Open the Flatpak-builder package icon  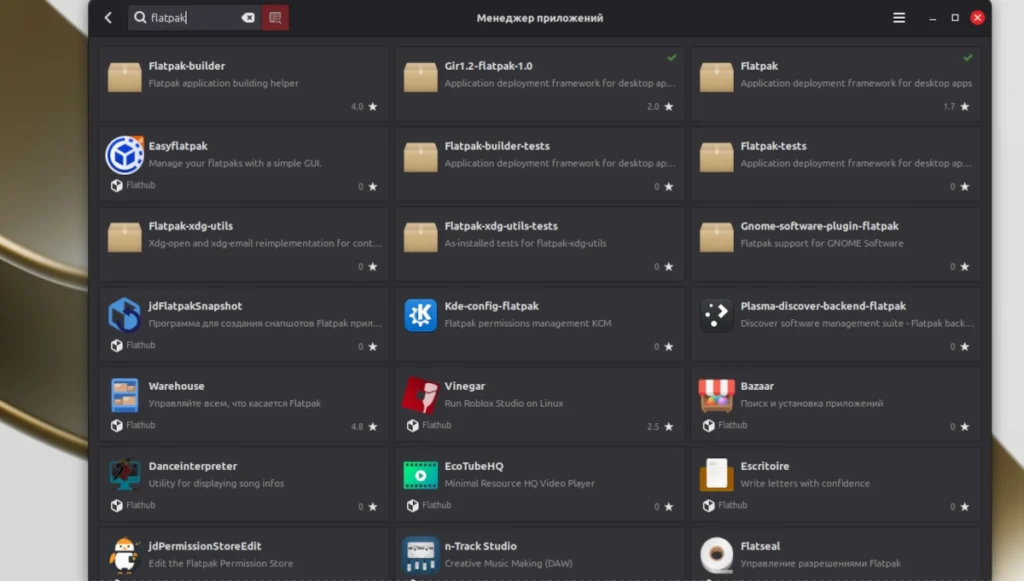[124, 77]
